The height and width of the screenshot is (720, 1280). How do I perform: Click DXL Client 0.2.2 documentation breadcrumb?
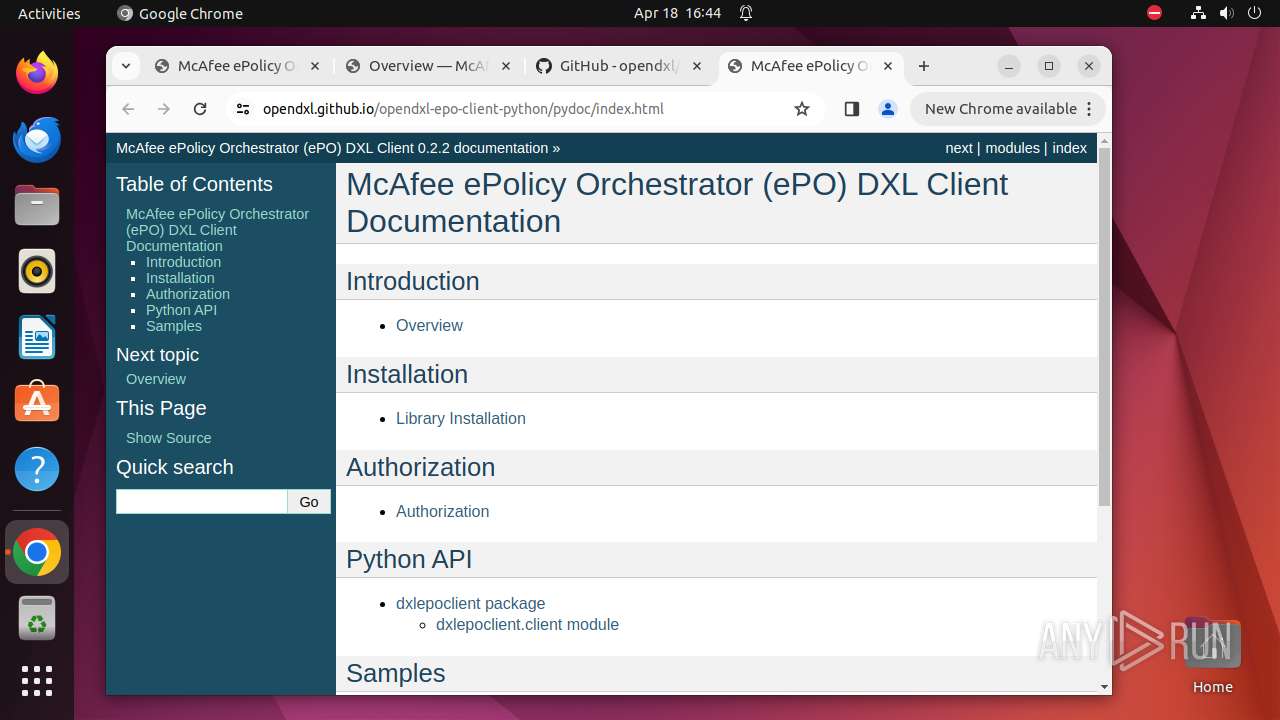332,148
